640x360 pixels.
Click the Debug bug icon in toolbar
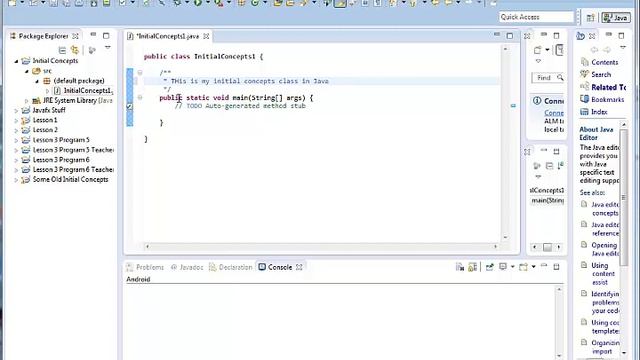(x=177, y=3)
